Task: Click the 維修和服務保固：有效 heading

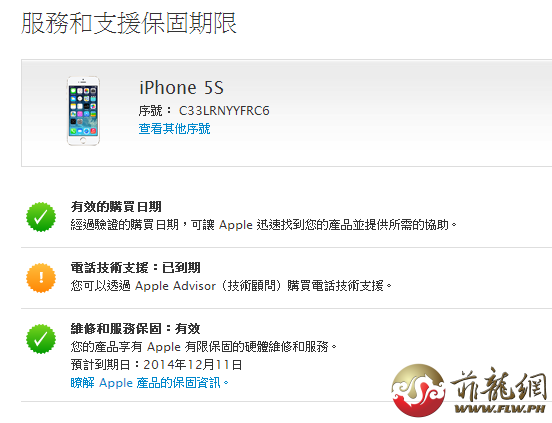Action: pos(135,329)
